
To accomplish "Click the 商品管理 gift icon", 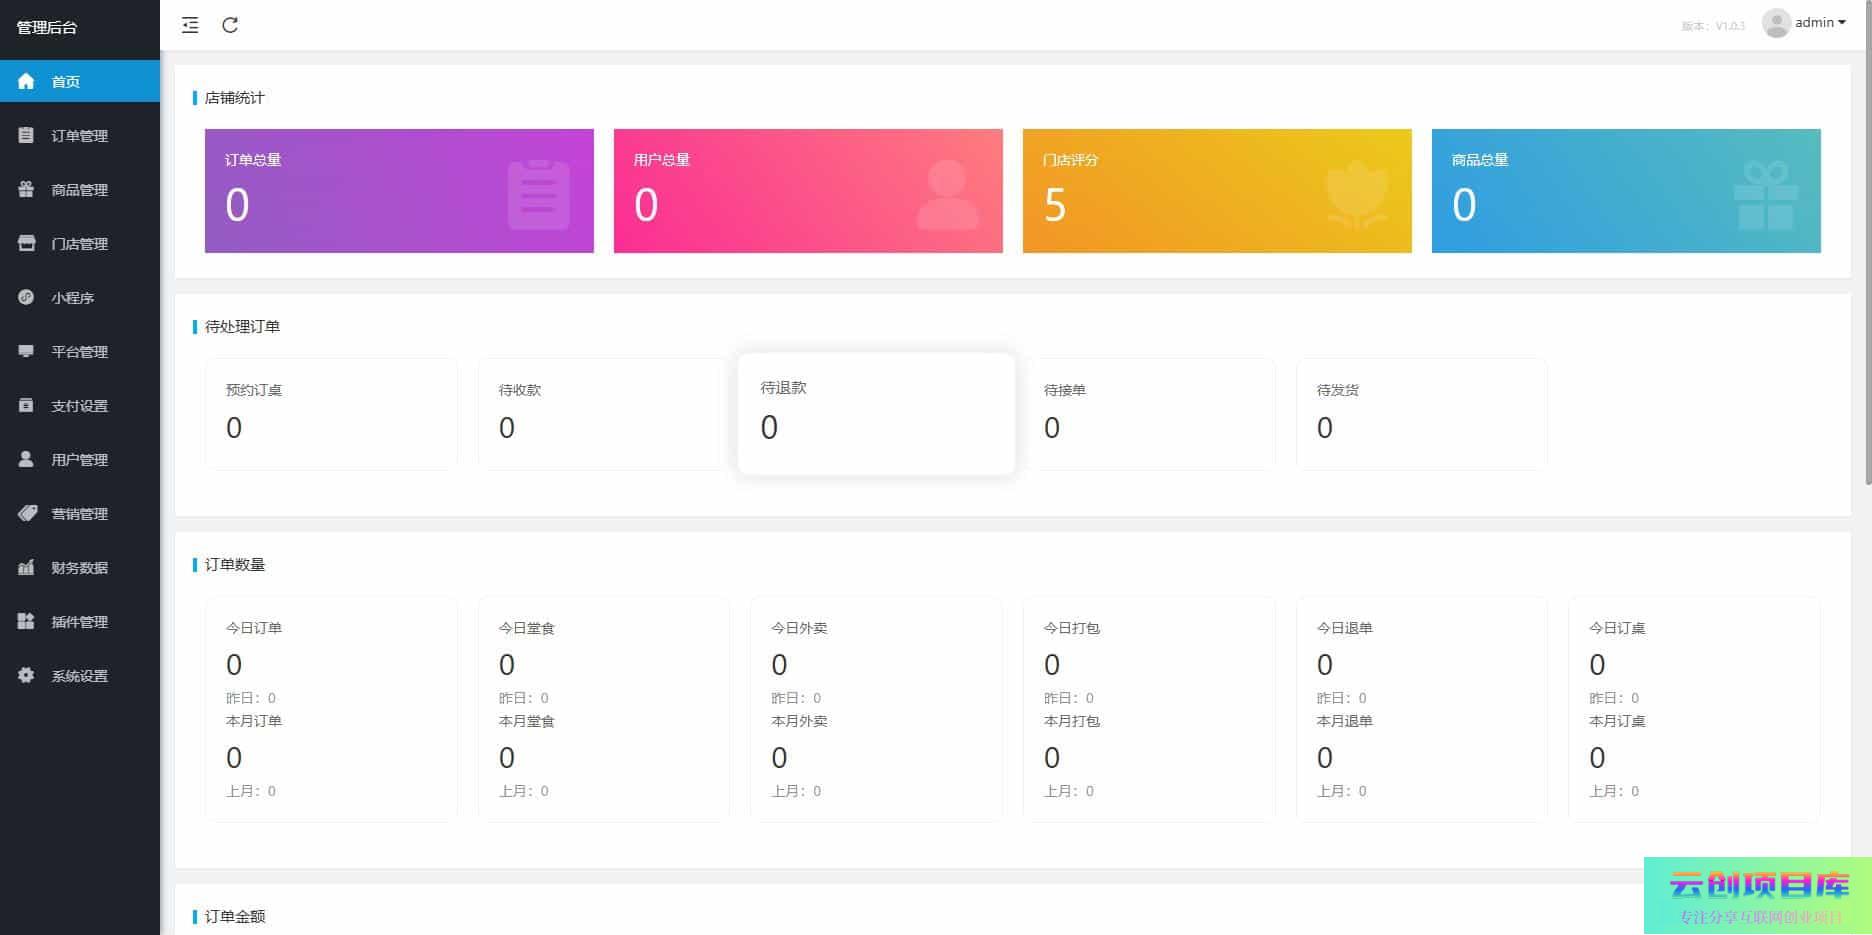I will (26, 190).
